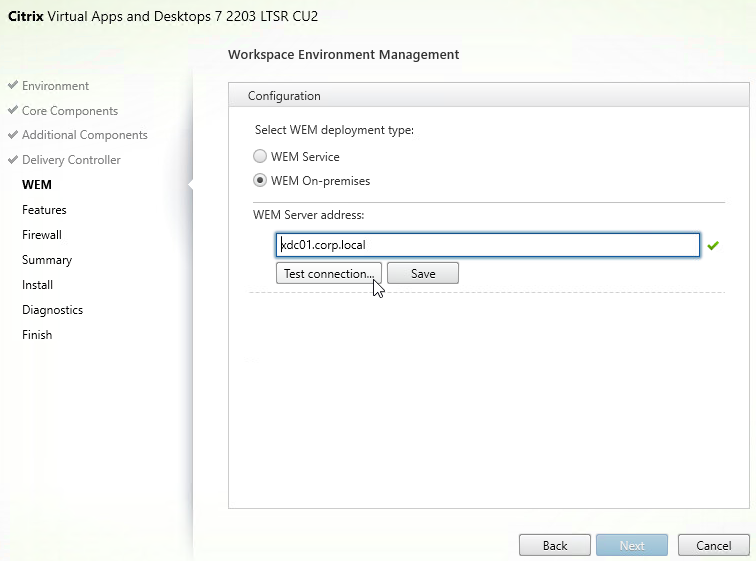Select the WEM On-premises radio button
The height and width of the screenshot is (561, 756).
point(260,180)
